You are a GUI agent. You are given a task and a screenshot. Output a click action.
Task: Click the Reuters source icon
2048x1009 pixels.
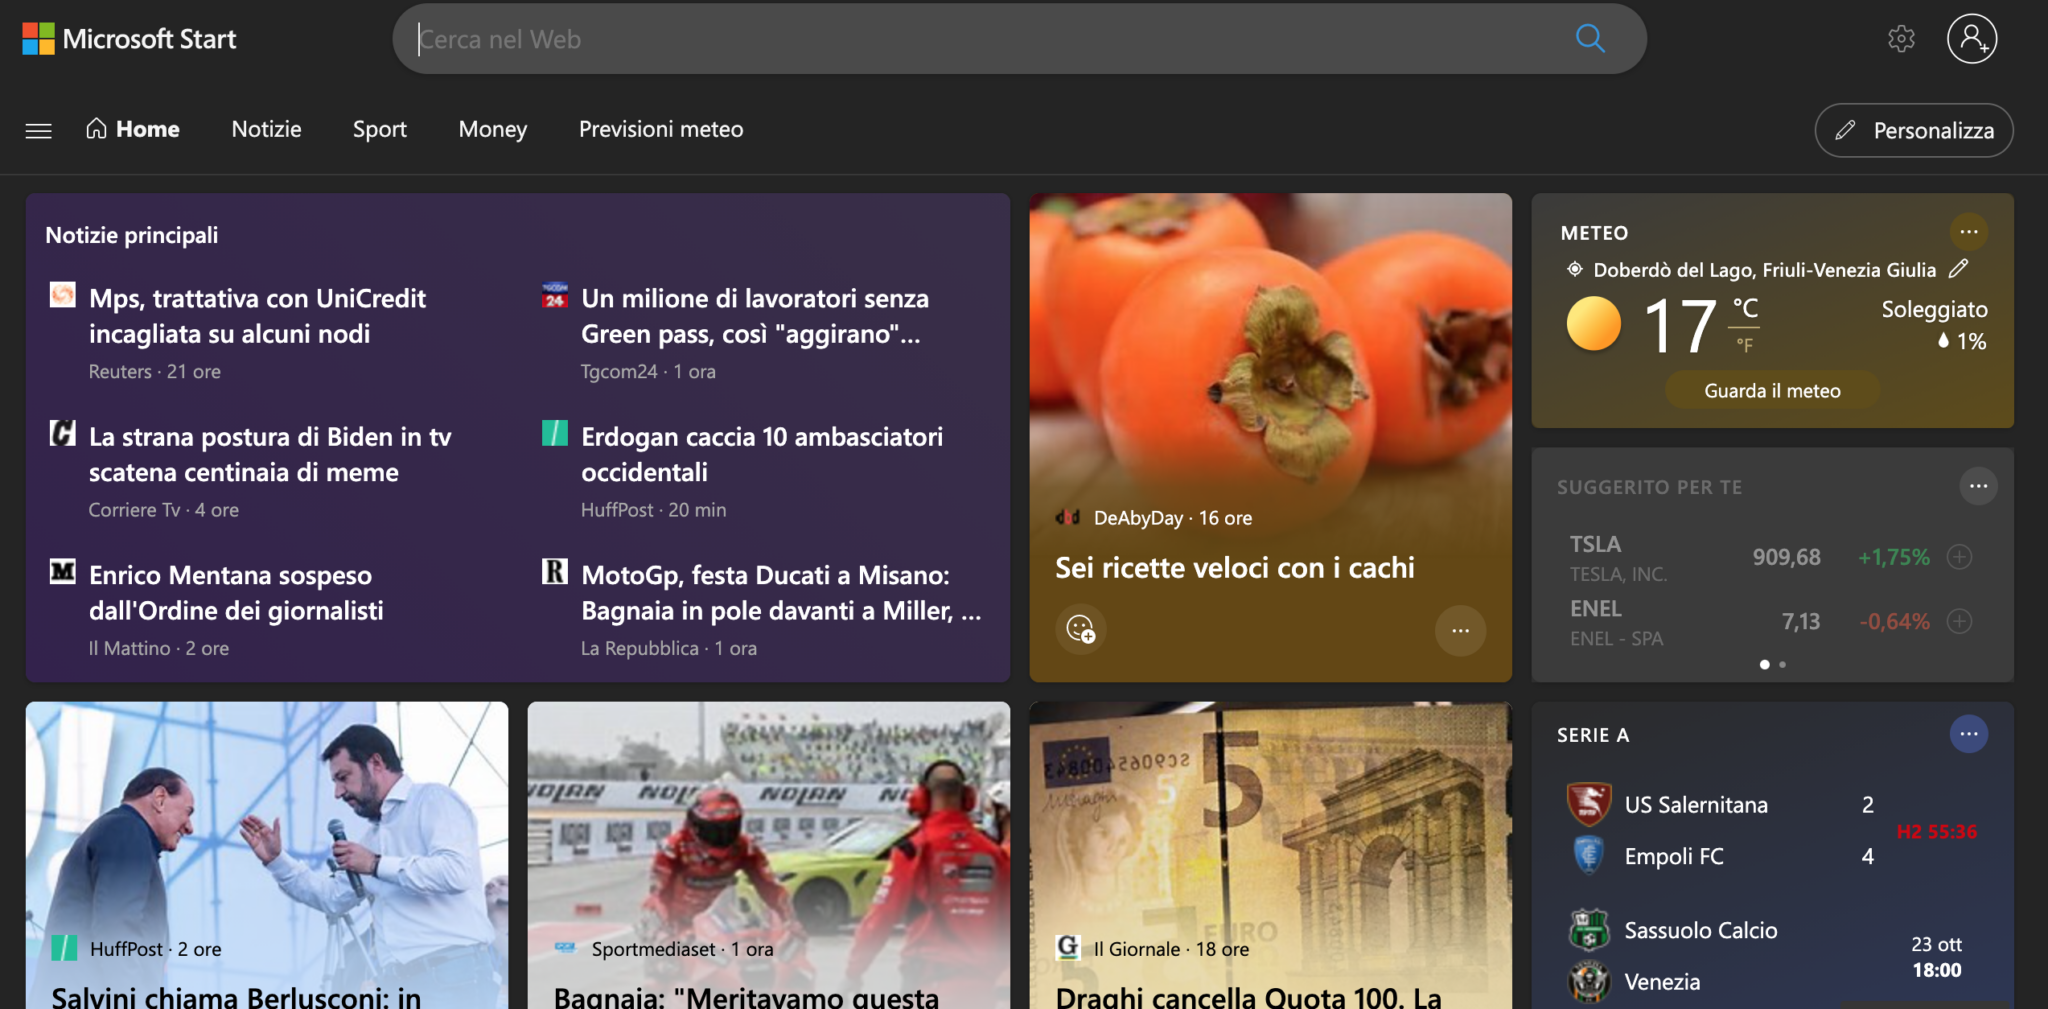pos(62,295)
